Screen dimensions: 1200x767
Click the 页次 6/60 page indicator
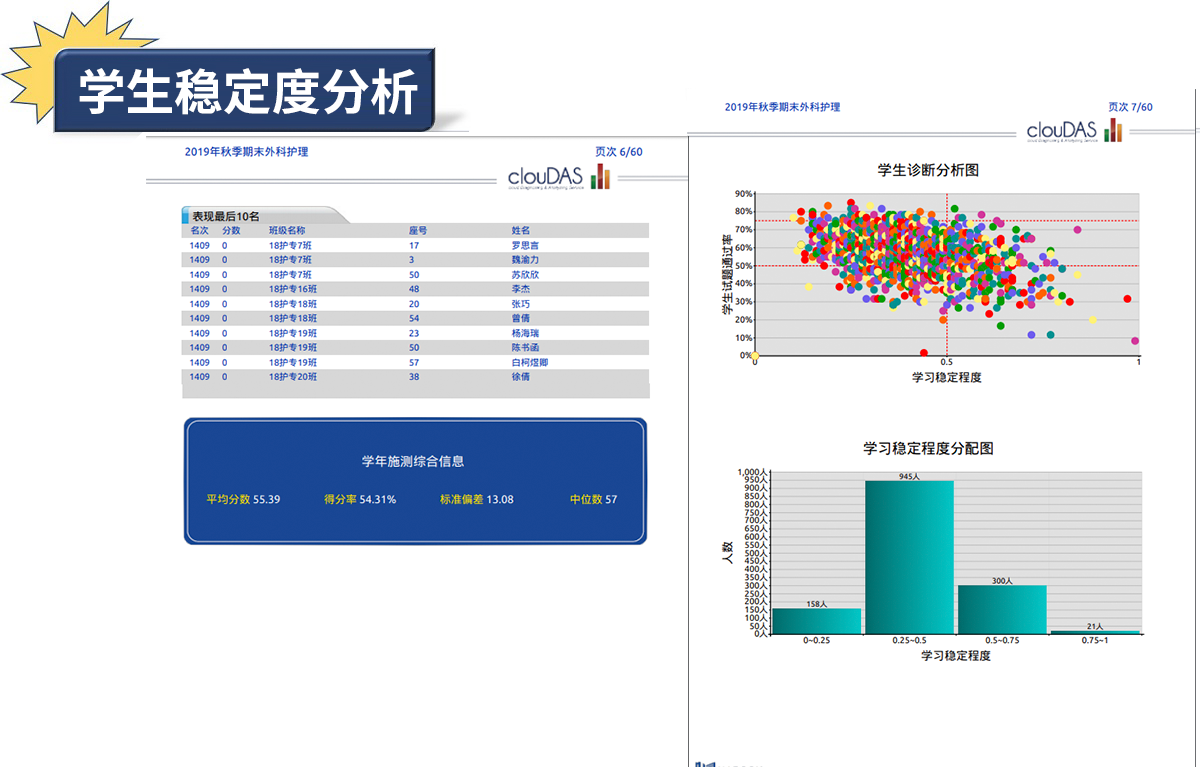point(618,152)
